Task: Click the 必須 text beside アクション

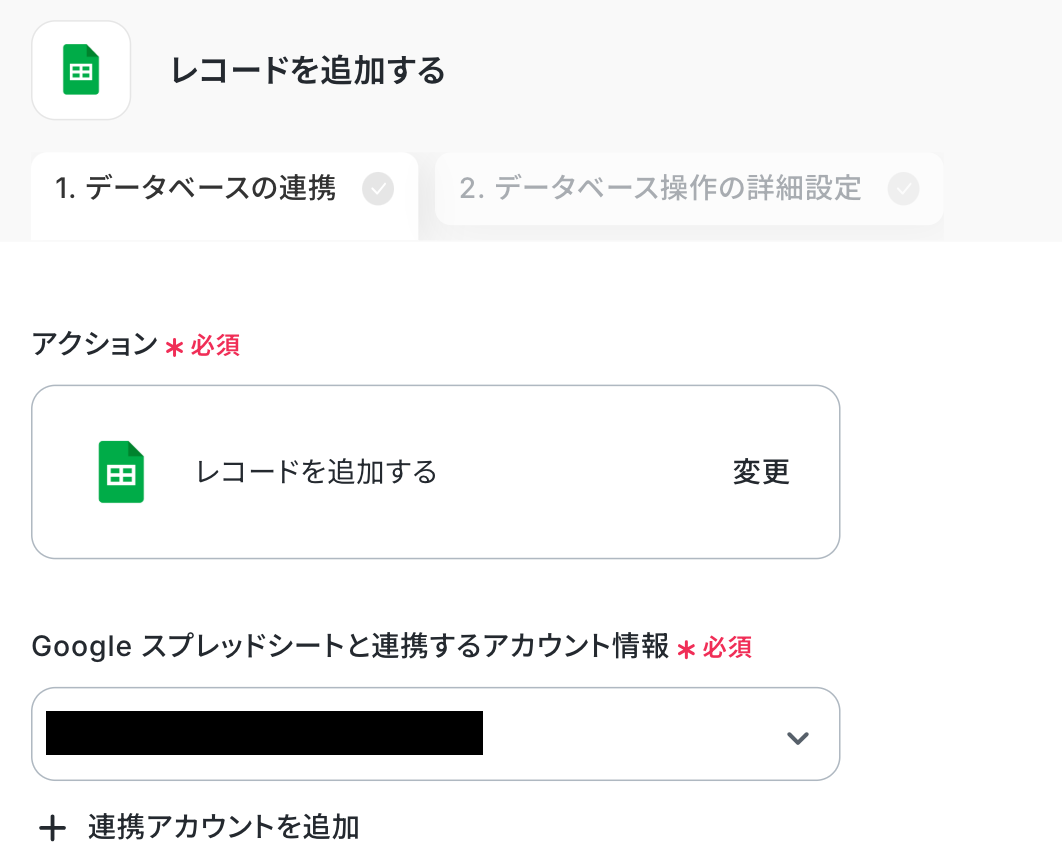Action: pyautogui.click(x=215, y=346)
